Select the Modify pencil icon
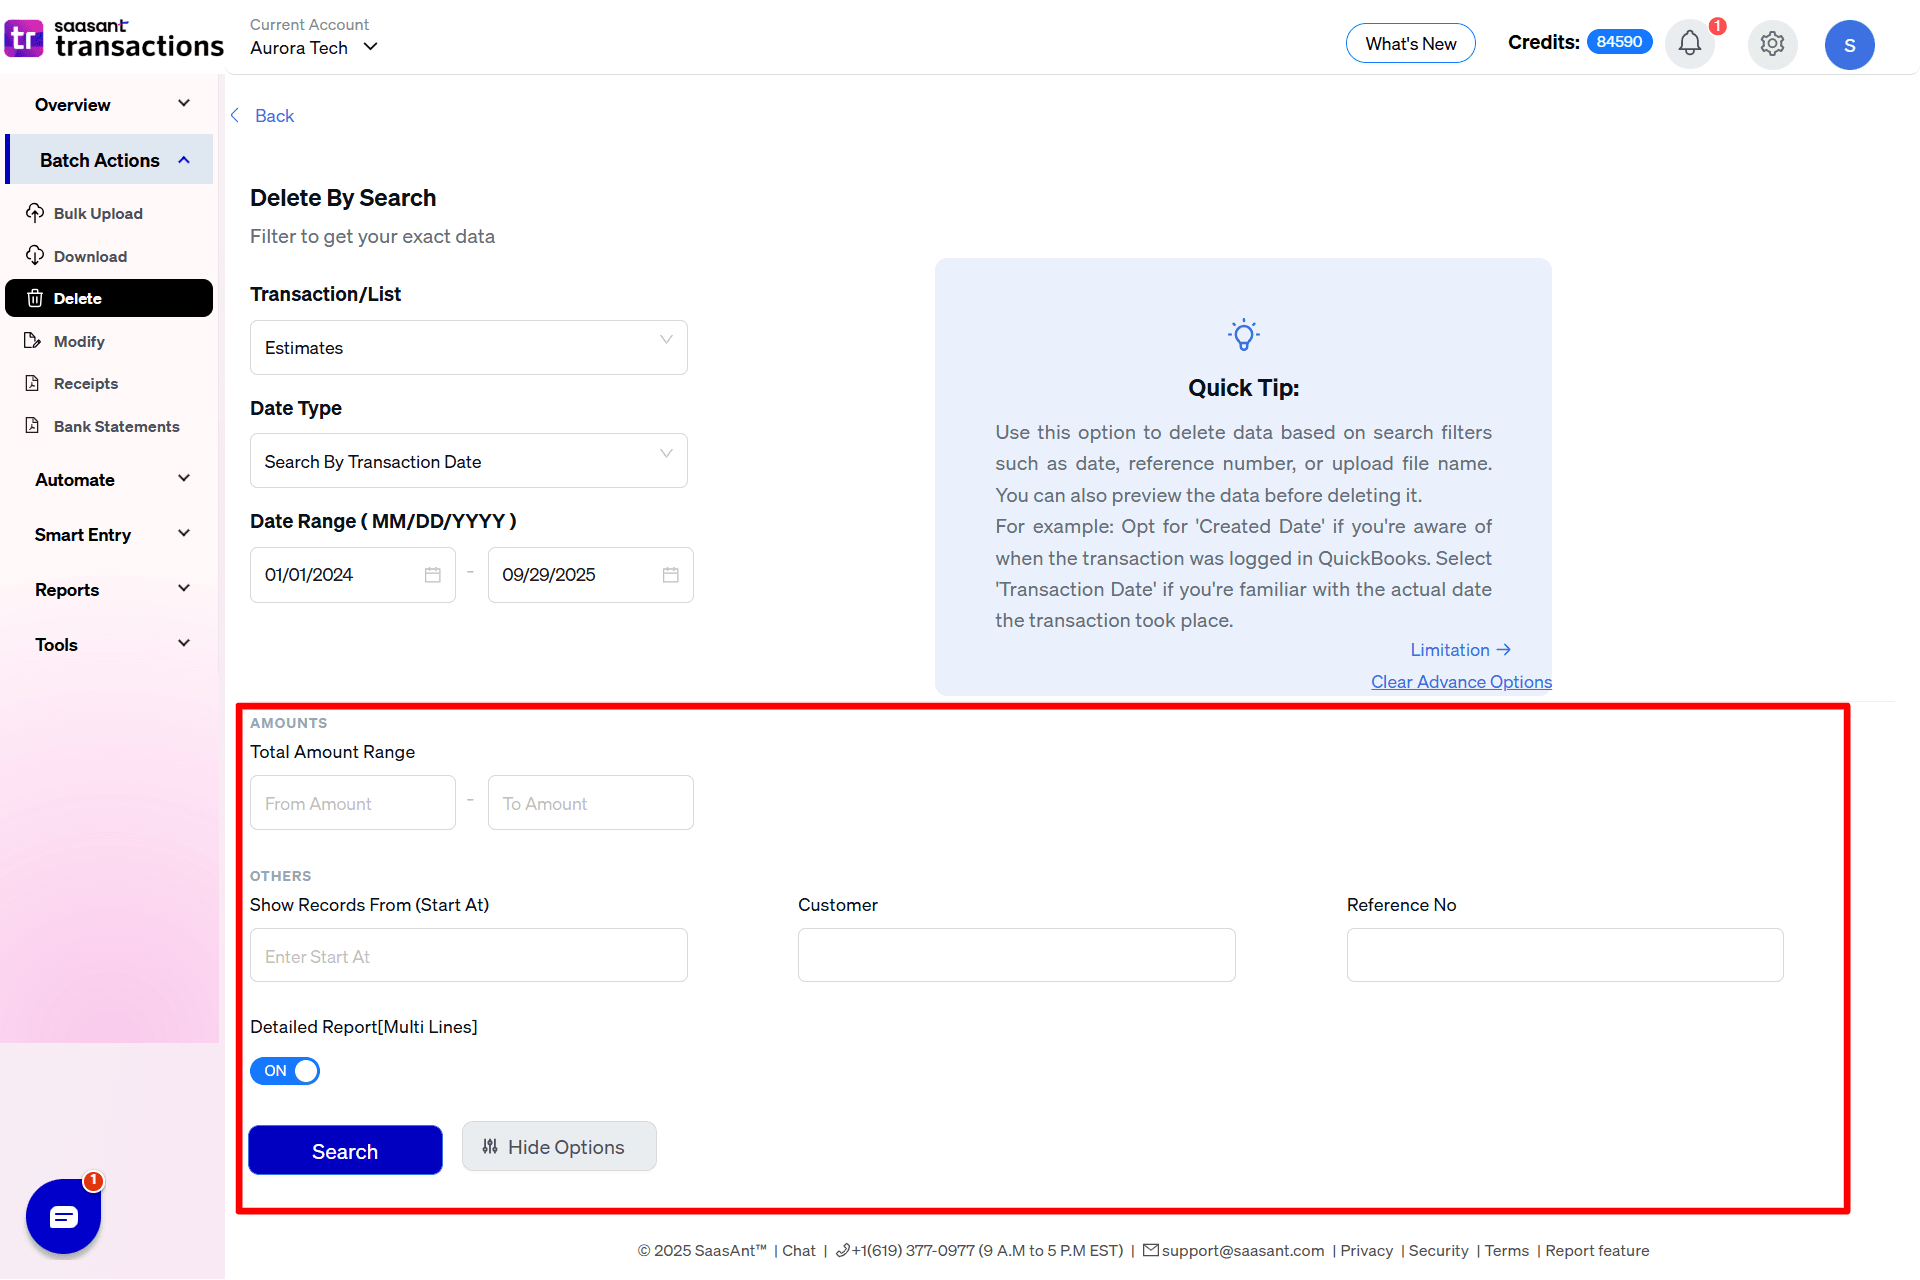This screenshot has height=1280, width=1920. click(33, 341)
